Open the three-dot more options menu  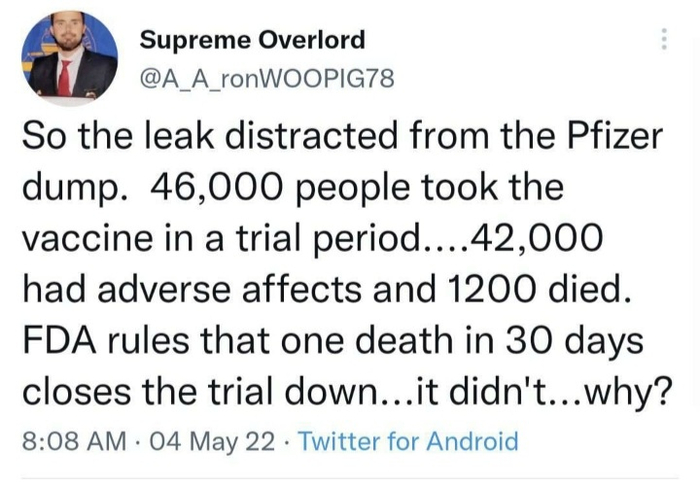660,39
